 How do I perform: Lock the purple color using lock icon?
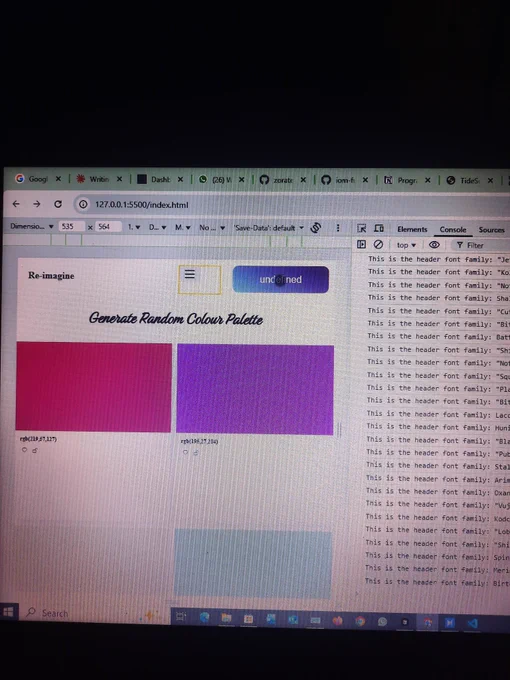[196, 452]
